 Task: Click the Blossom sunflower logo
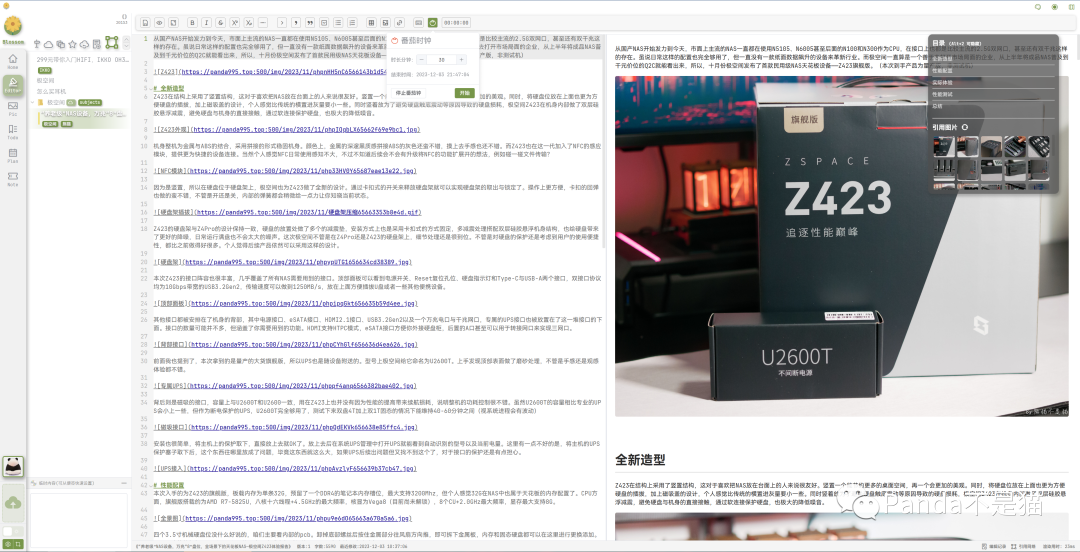(12, 26)
